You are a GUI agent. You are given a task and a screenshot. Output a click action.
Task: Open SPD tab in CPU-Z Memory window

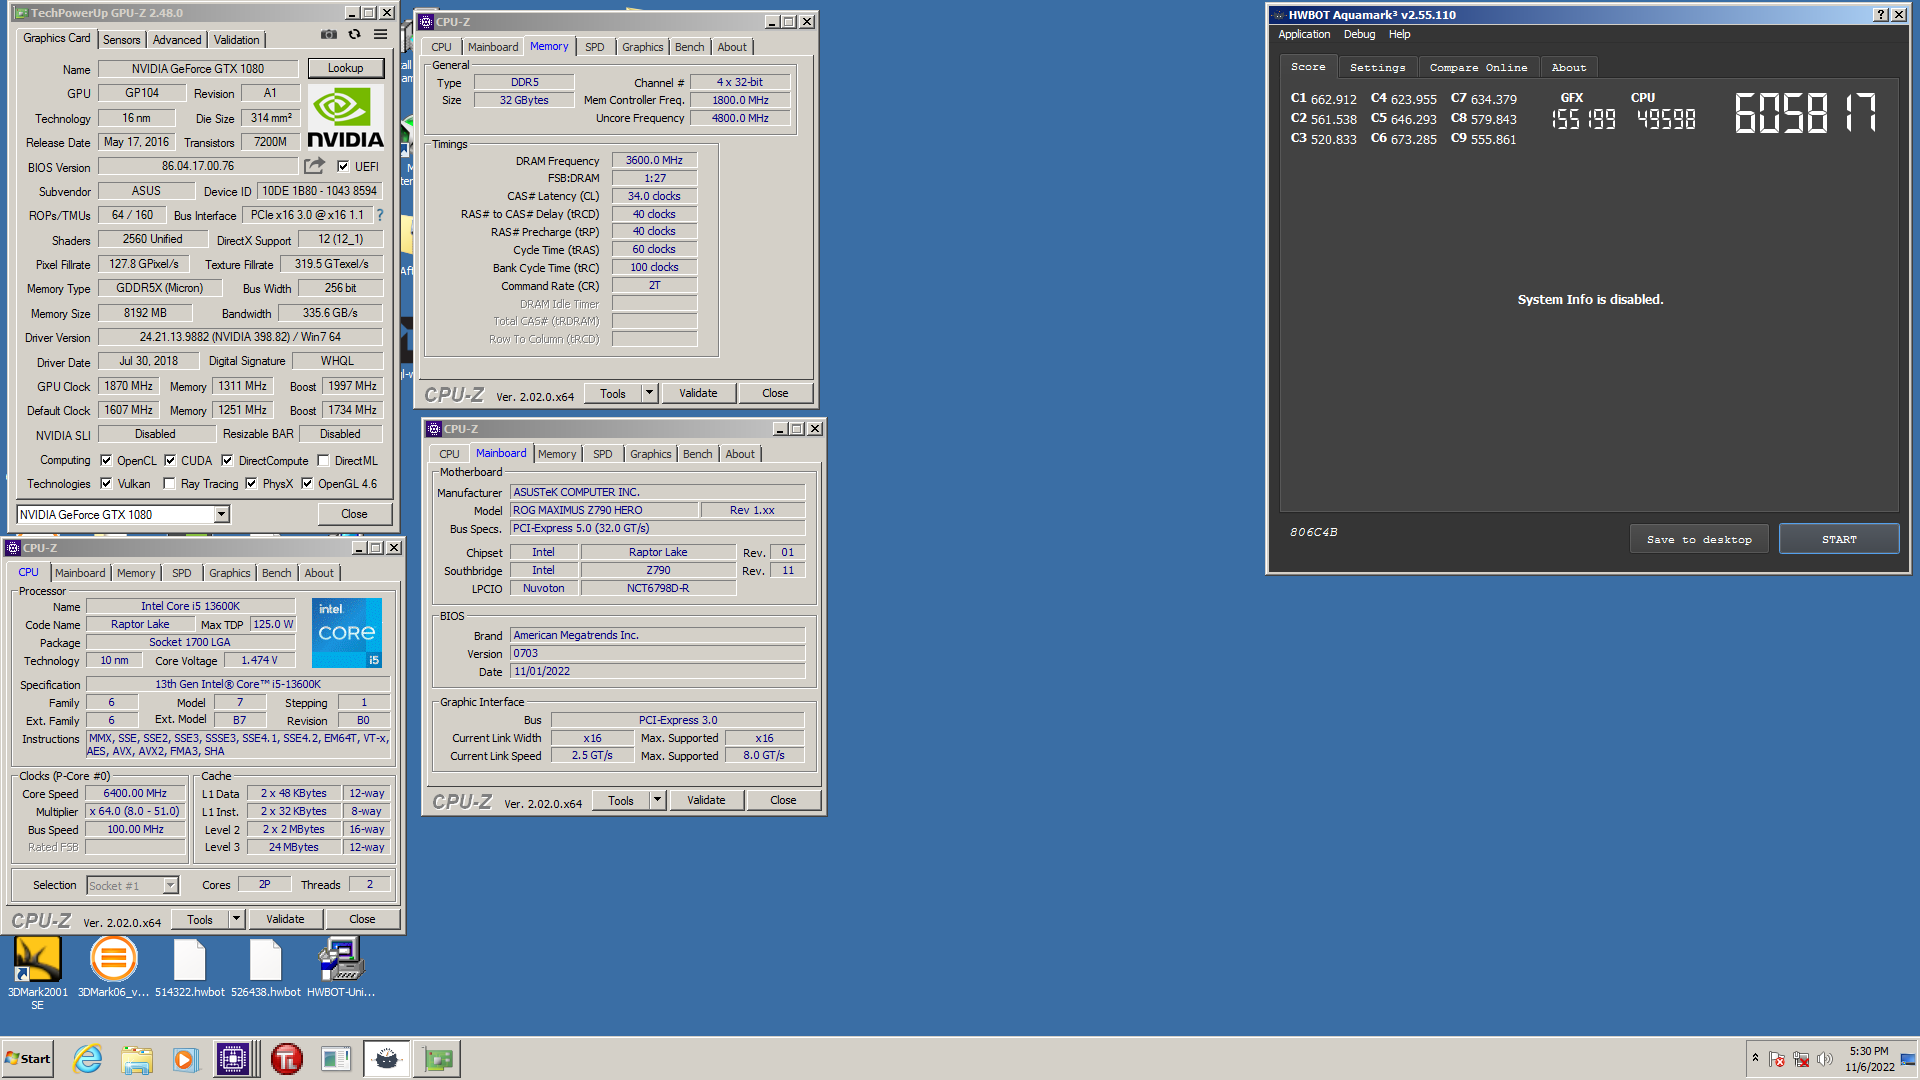click(595, 47)
